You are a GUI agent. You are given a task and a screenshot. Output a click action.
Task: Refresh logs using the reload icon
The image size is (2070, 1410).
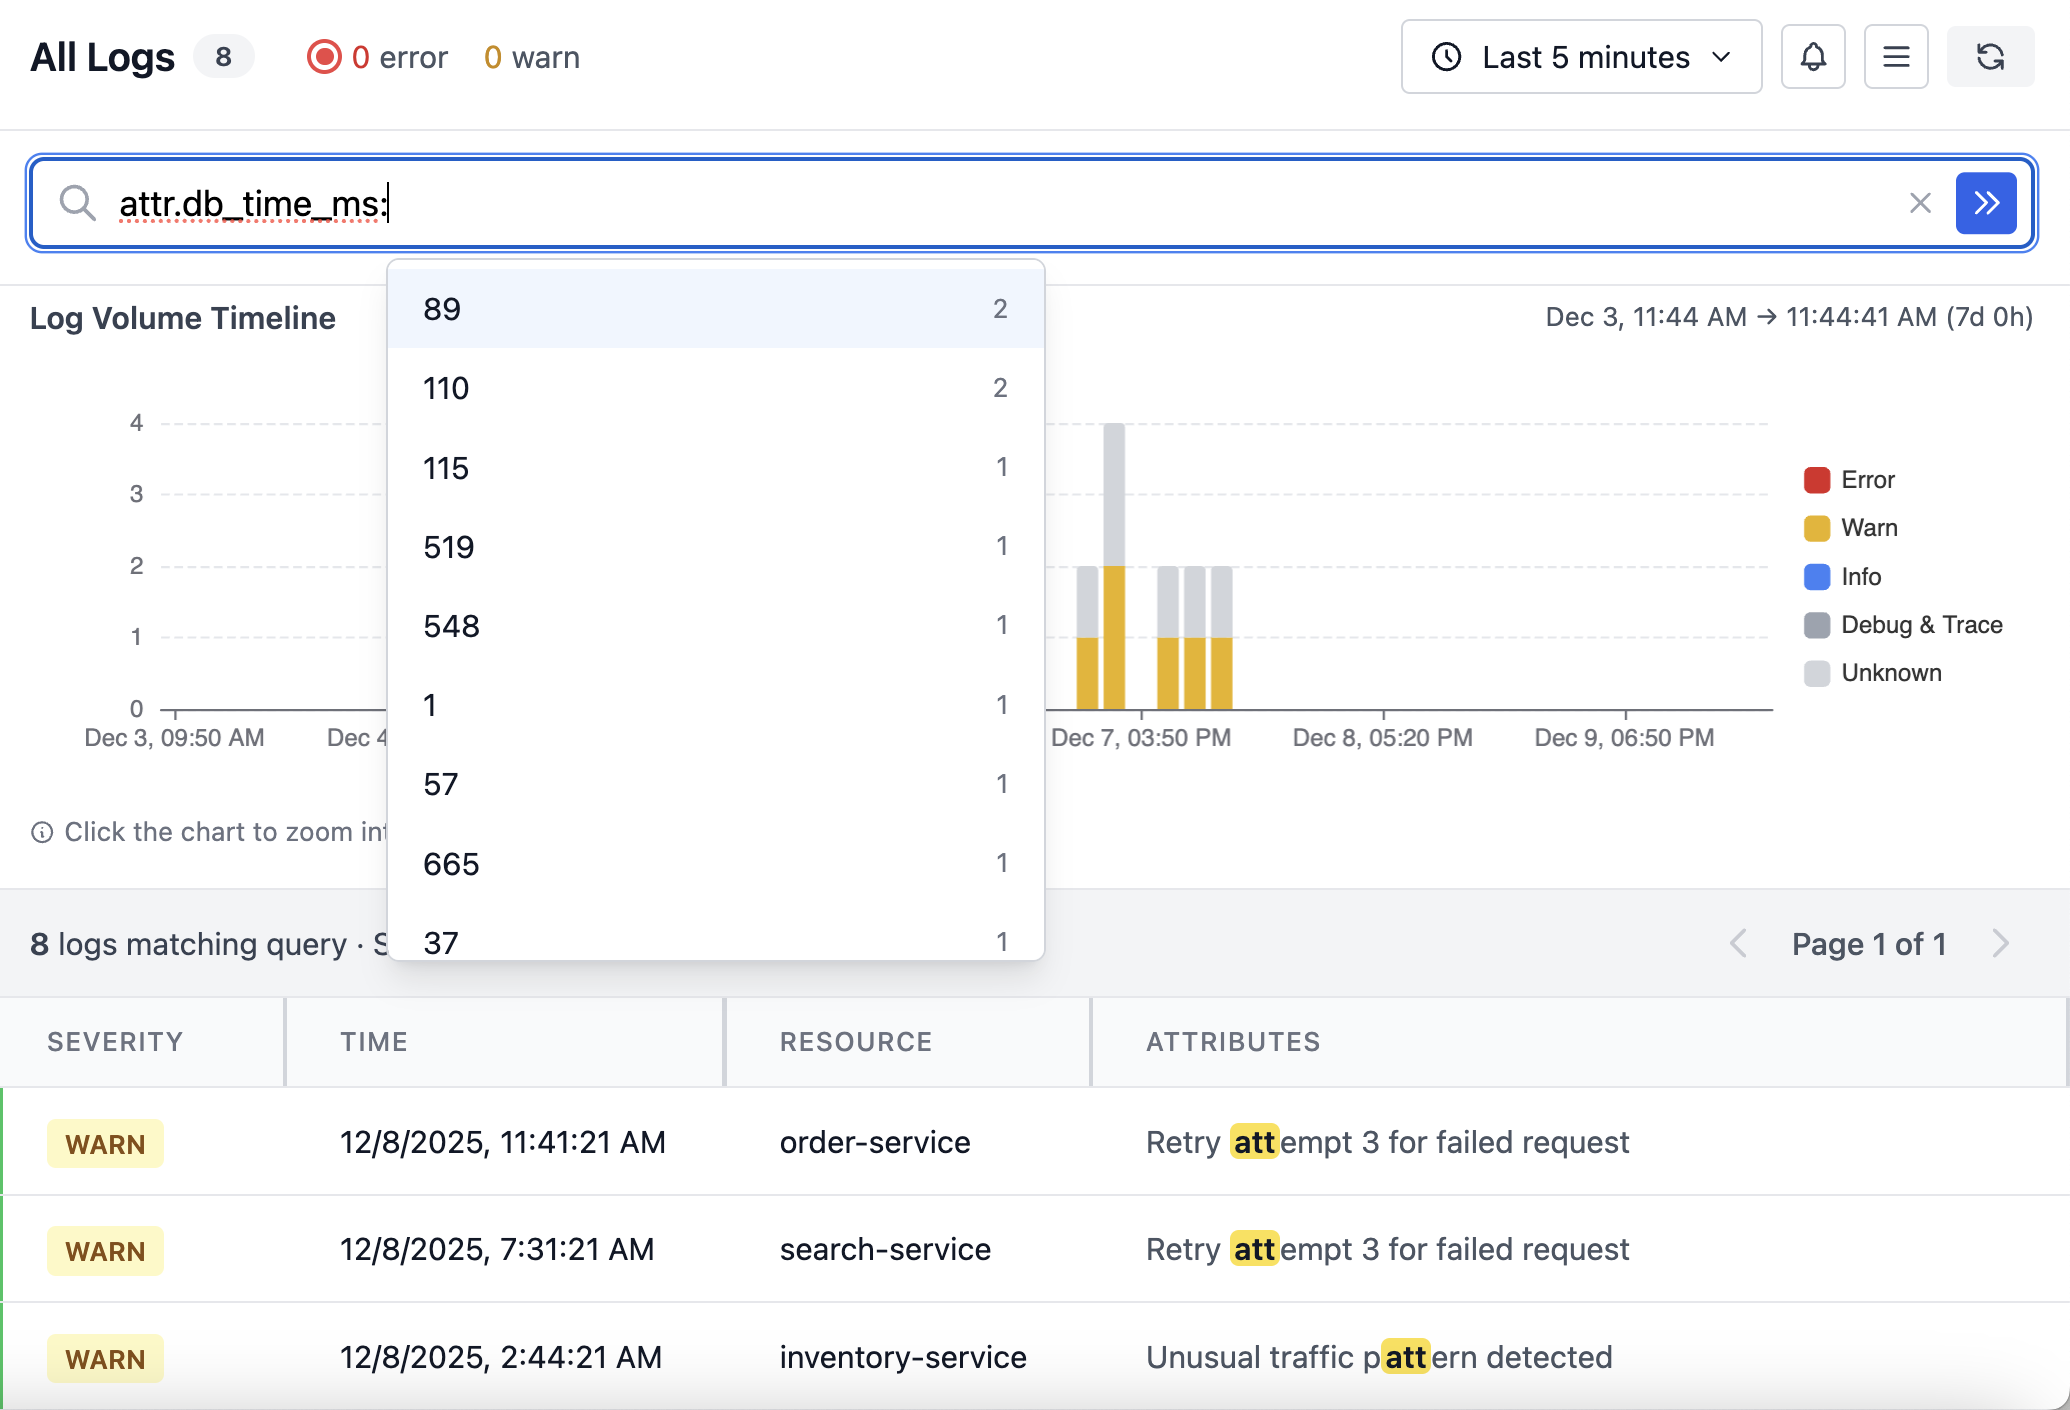(1989, 57)
